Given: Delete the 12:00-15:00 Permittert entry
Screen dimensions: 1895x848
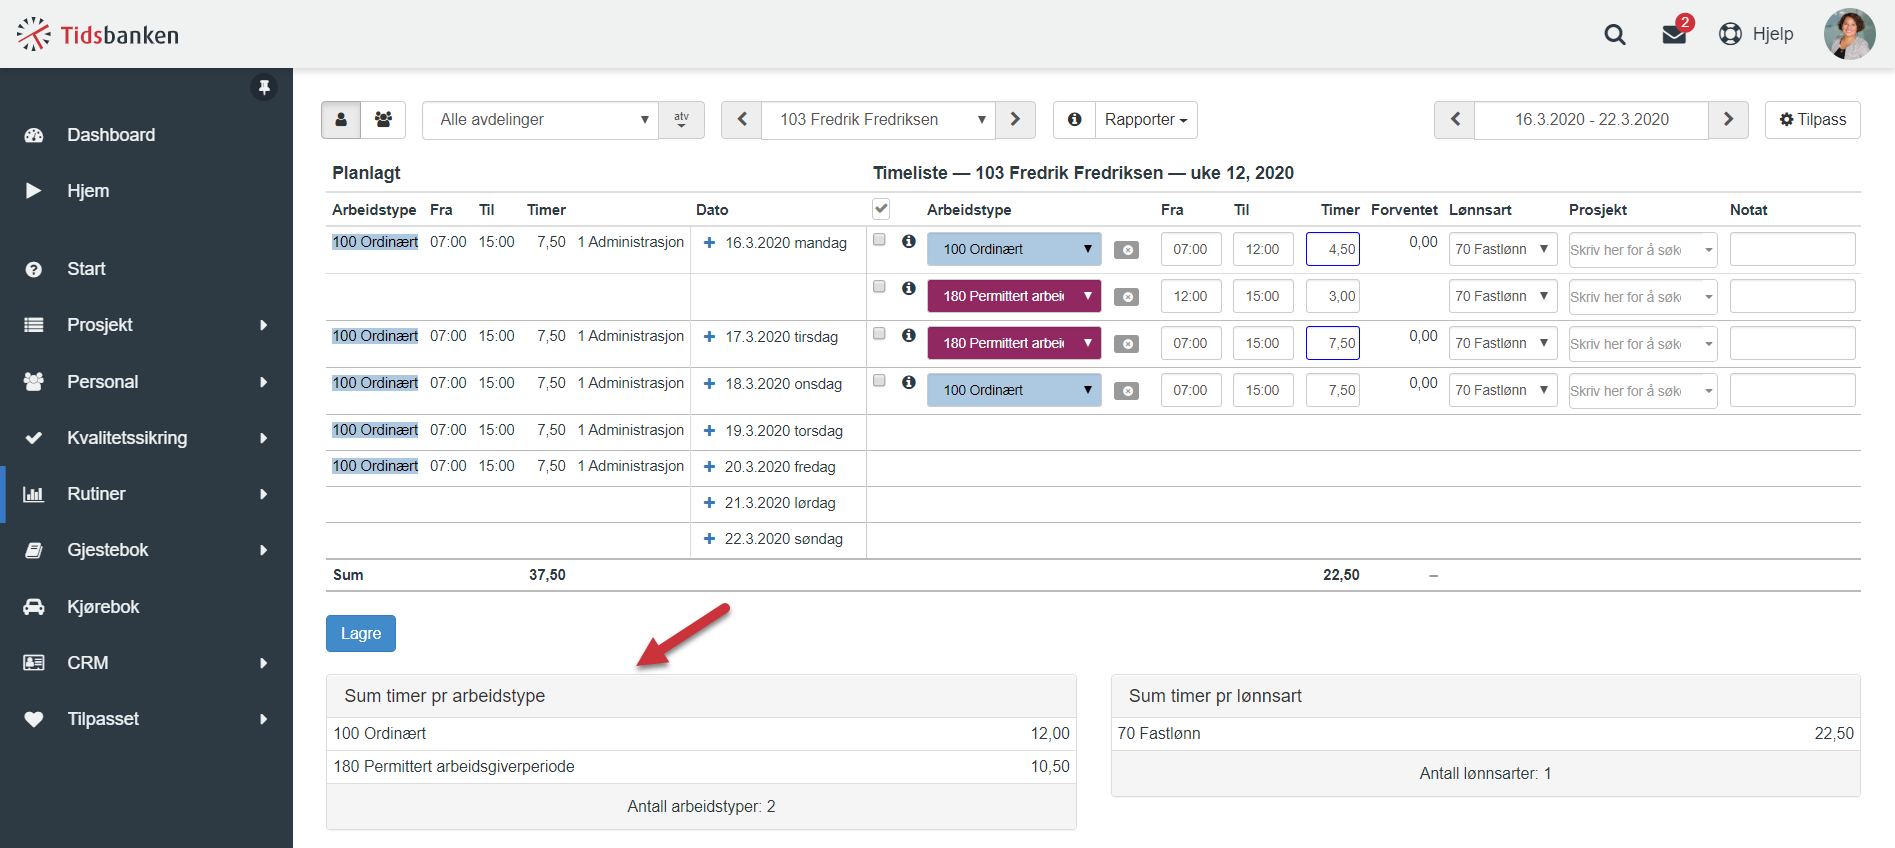Looking at the screenshot, I should click(1127, 297).
